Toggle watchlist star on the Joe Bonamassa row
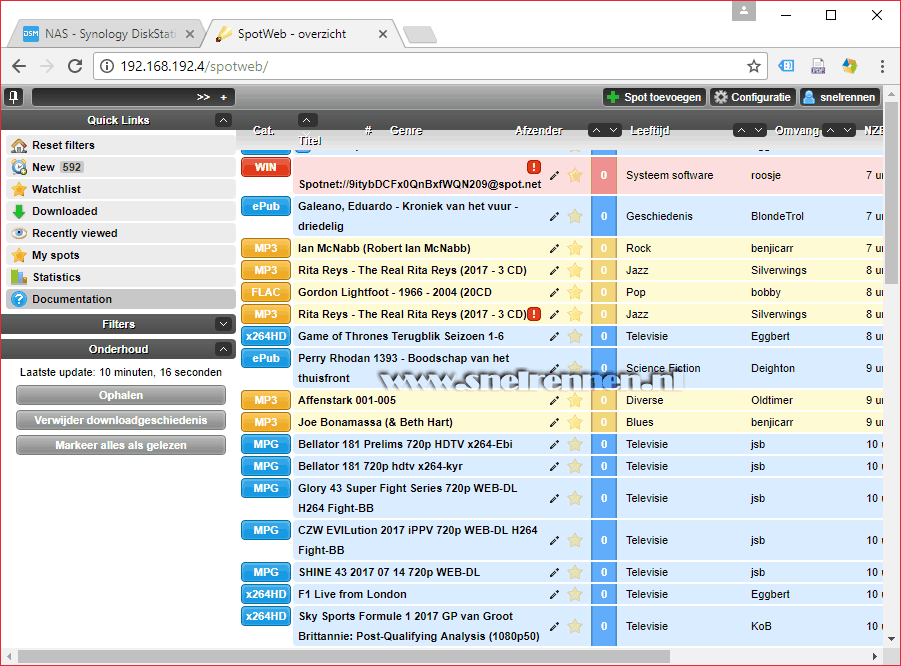 coord(575,423)
